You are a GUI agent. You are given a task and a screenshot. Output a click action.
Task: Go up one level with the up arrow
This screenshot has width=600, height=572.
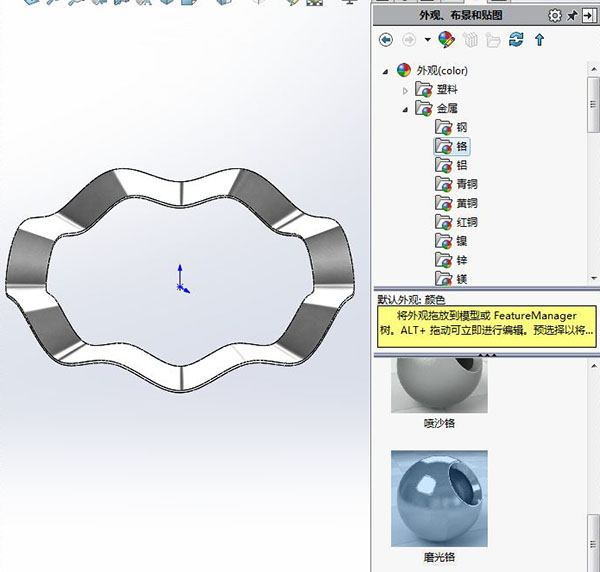[x=540, y=40]
